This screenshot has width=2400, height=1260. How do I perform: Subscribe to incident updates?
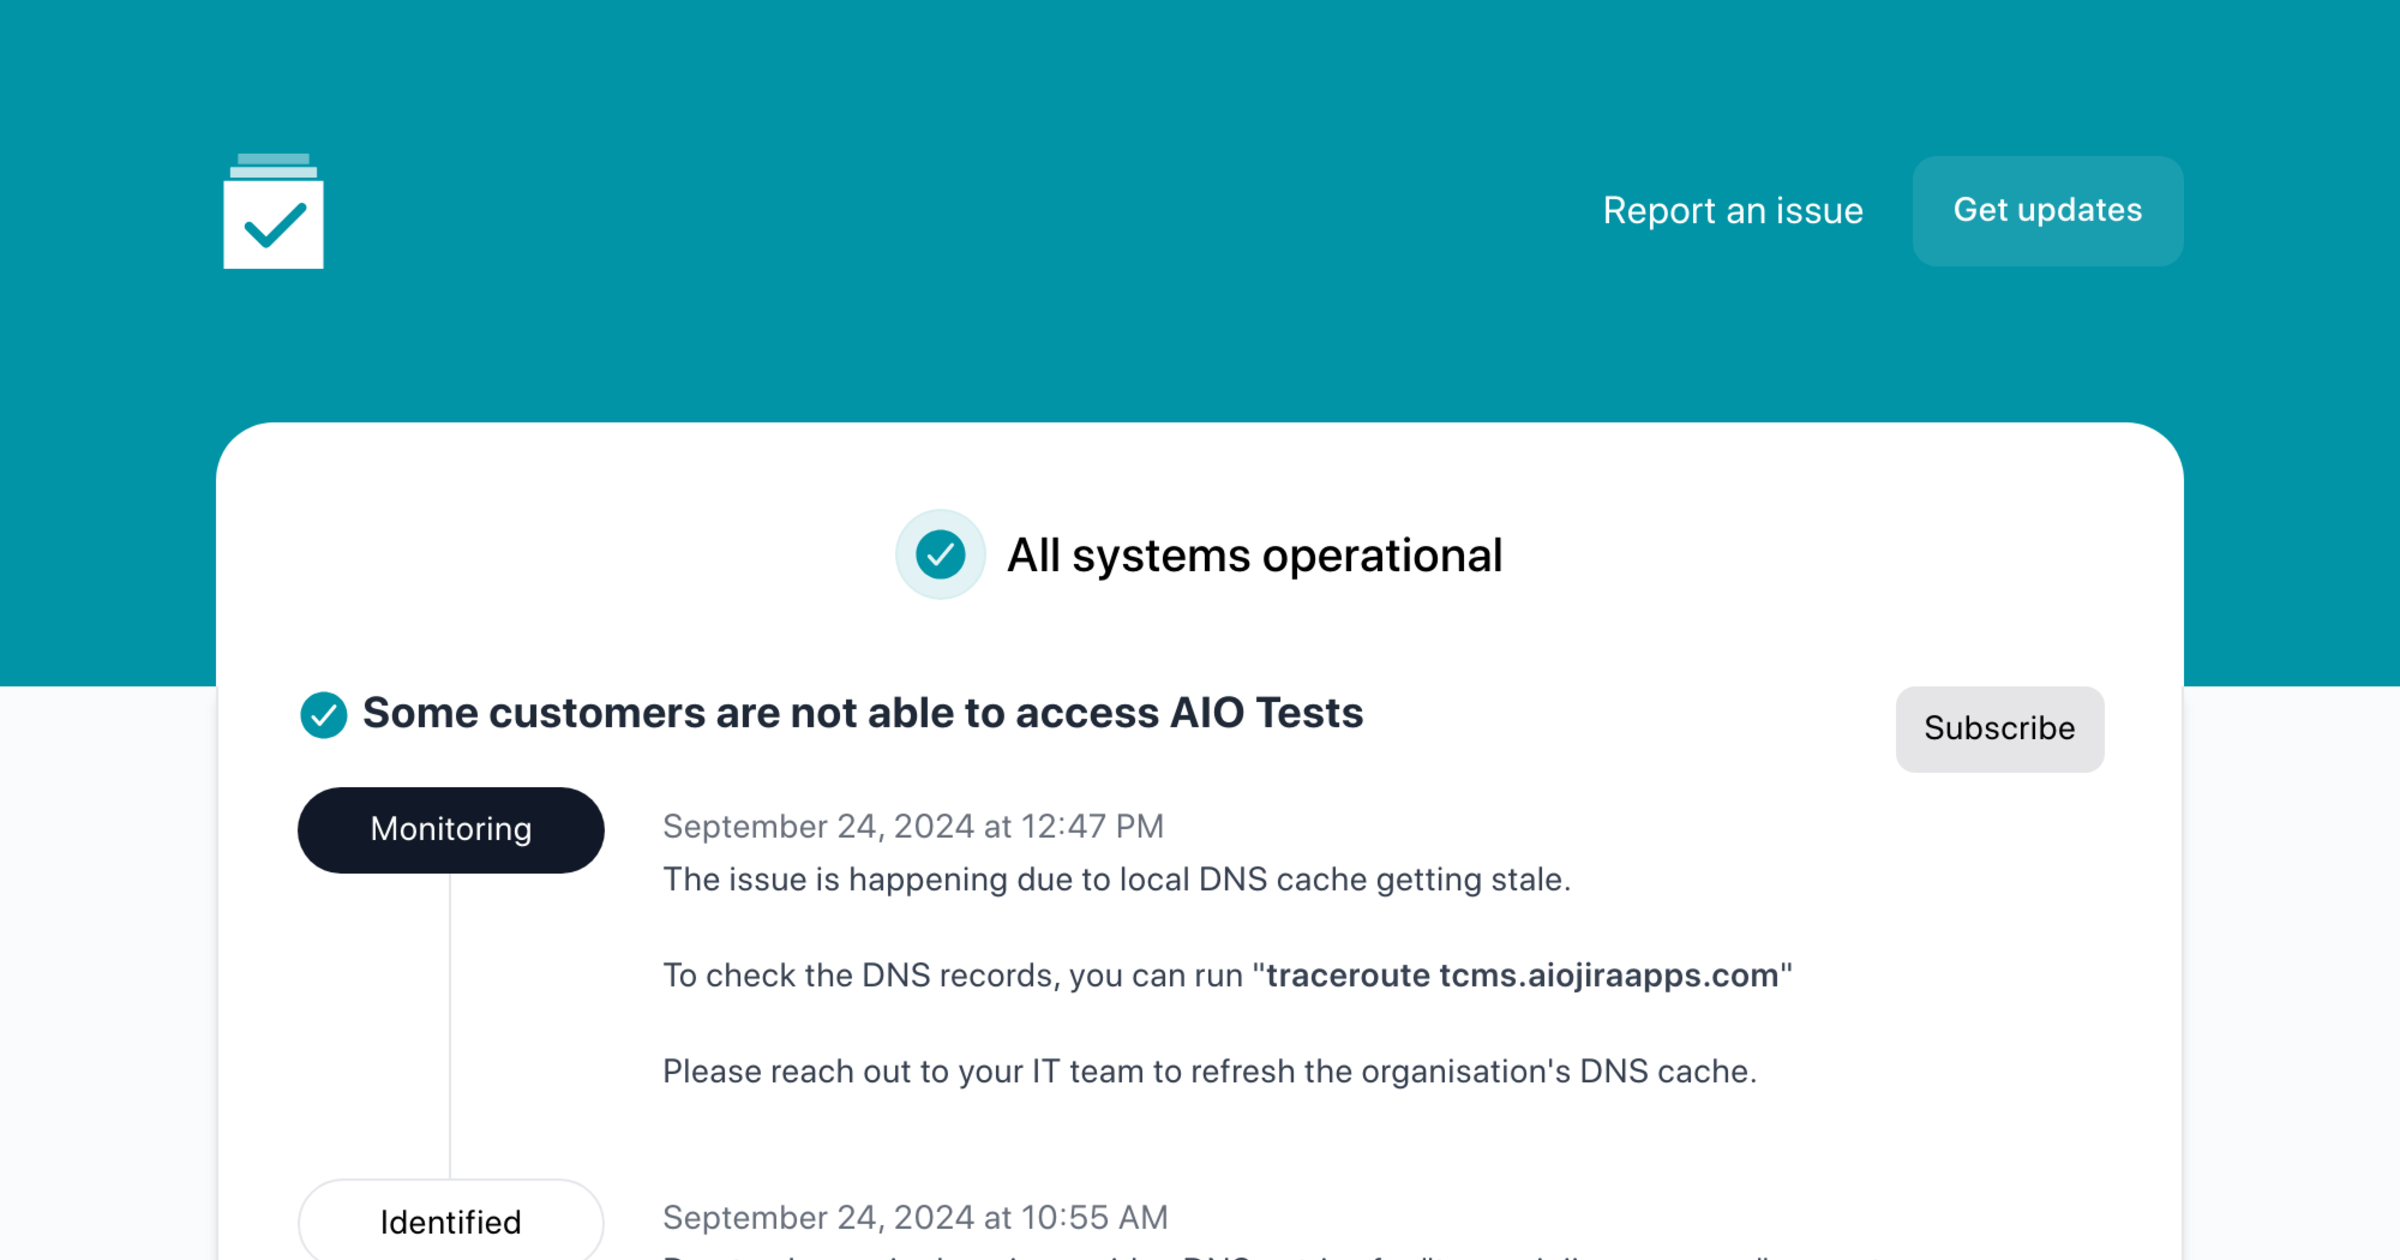[x=1999, y=728]
